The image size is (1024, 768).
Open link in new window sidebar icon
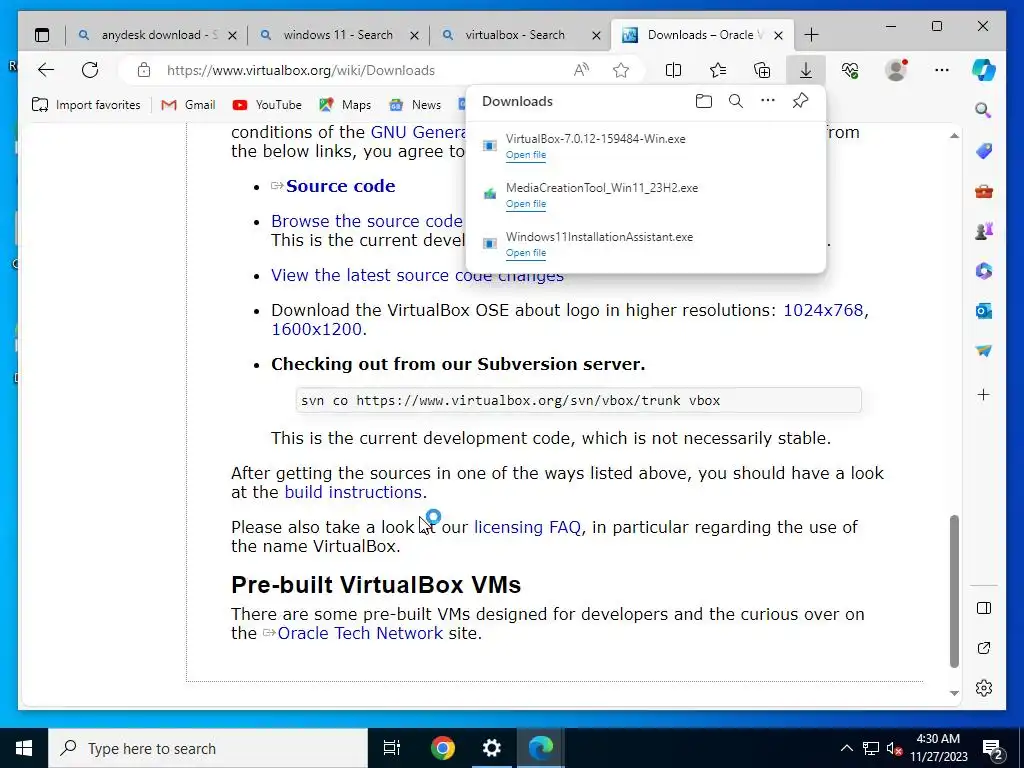point(984,648)
